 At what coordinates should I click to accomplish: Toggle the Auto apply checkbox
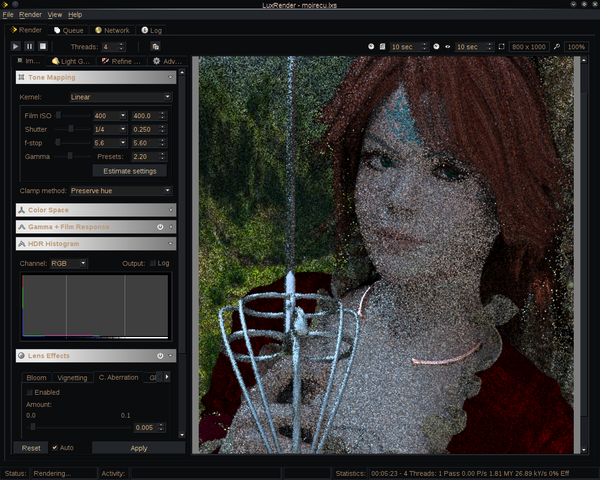(x=55, y=447)
